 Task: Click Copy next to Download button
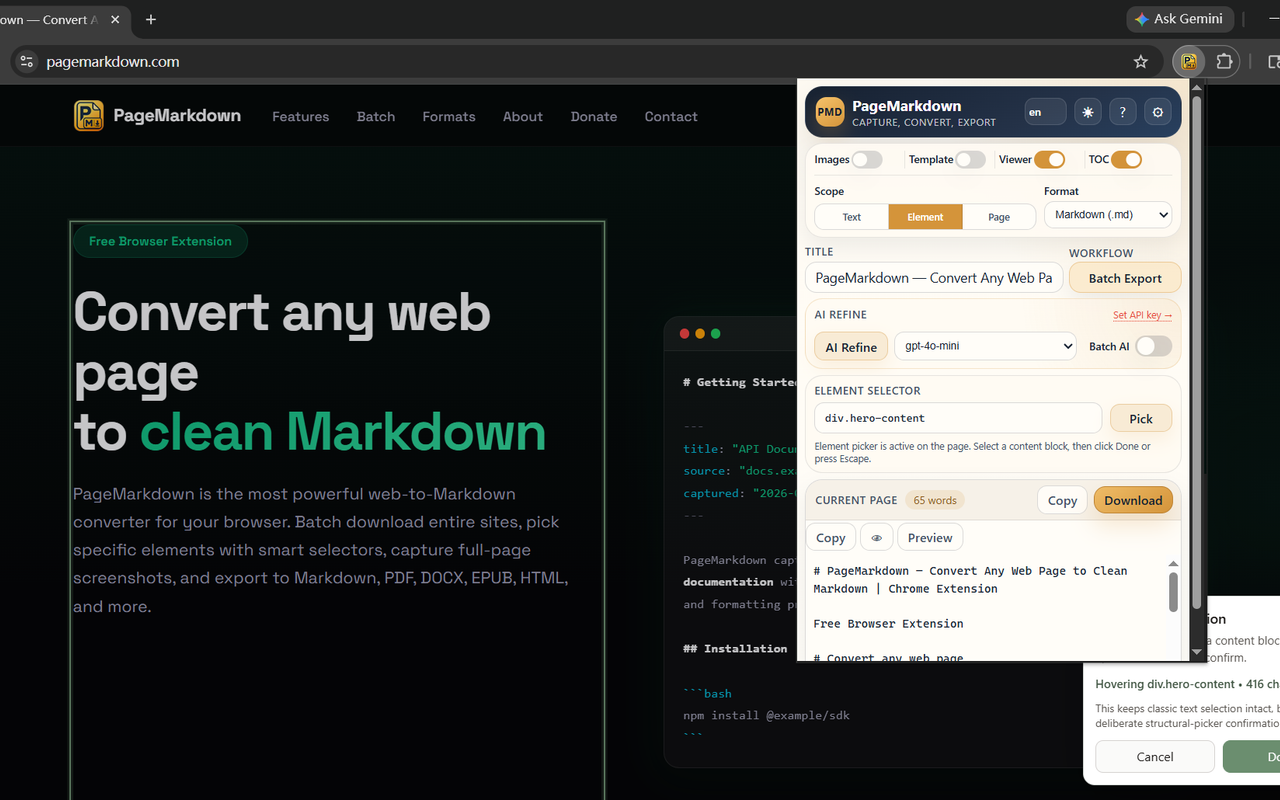click(1062, 500)
